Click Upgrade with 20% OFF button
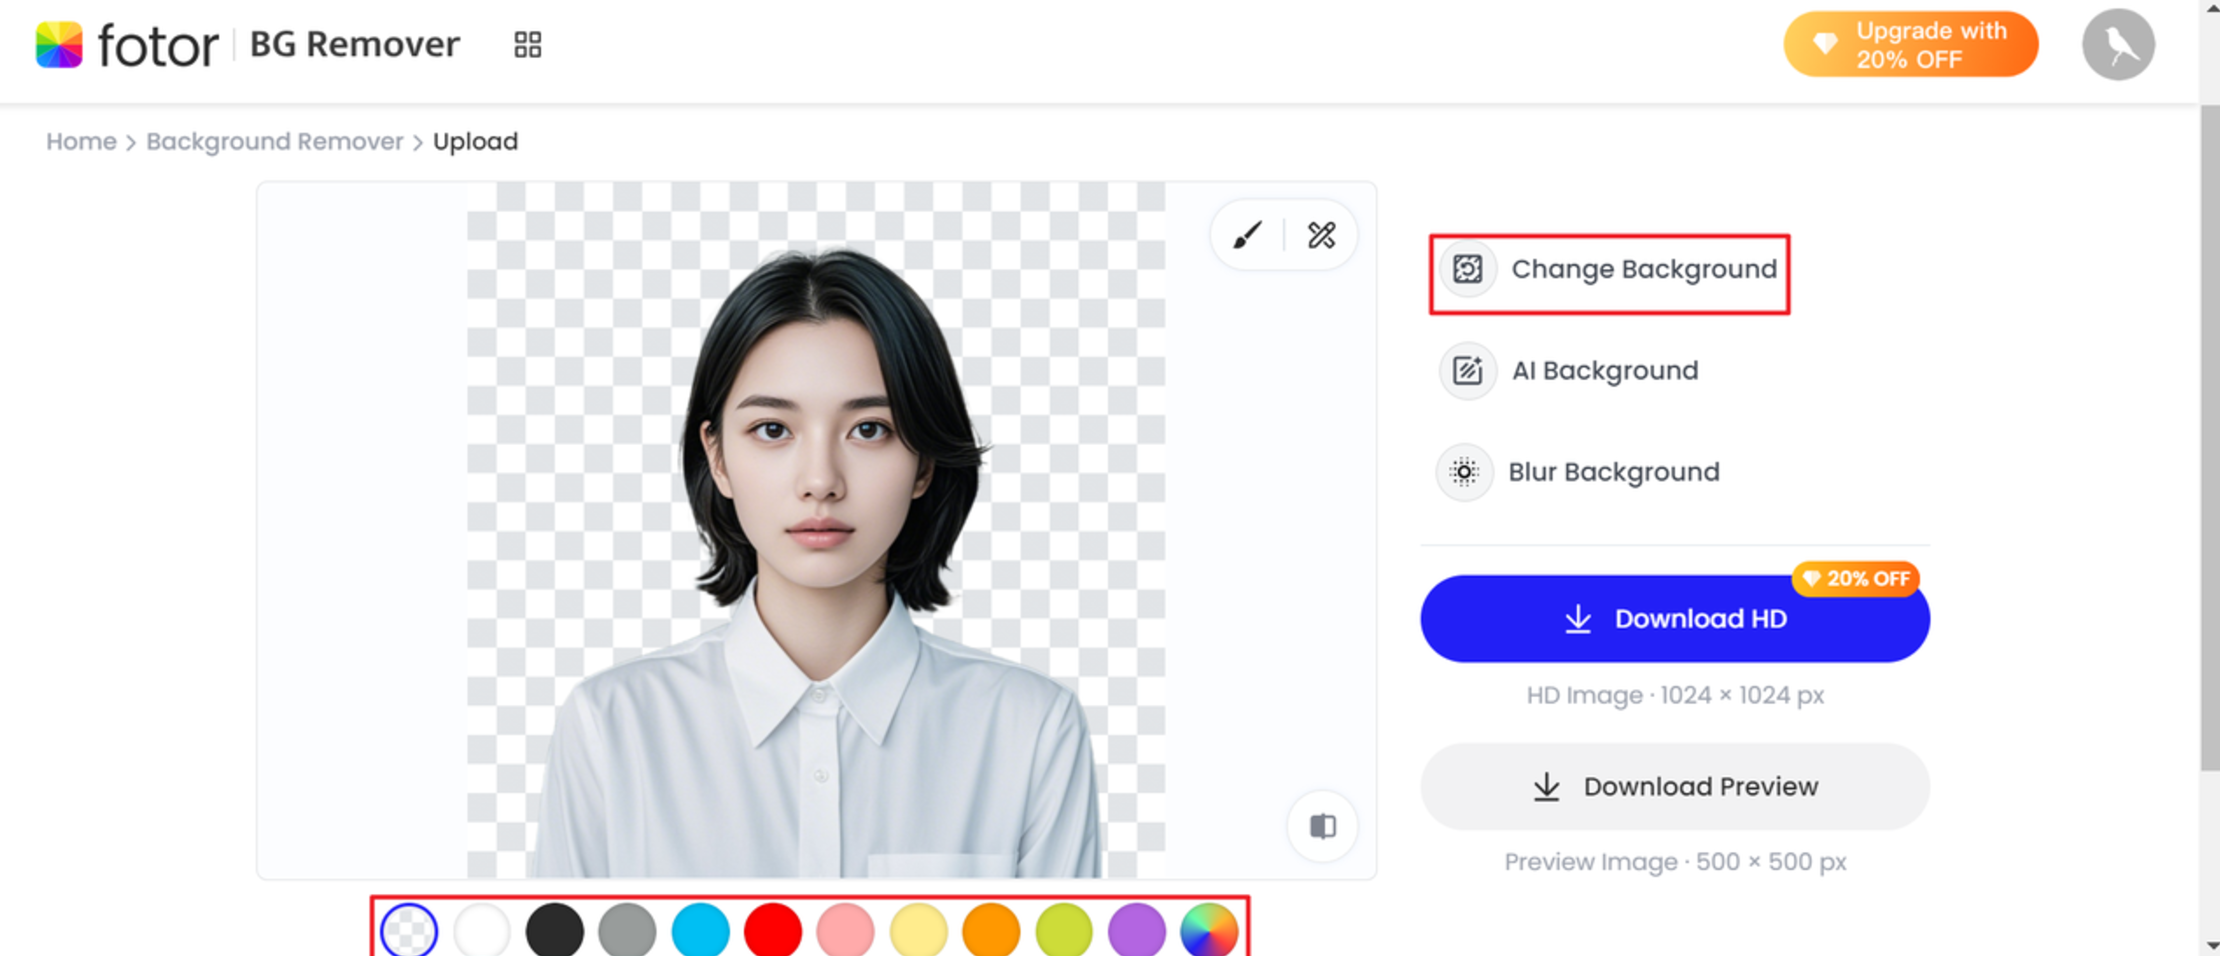This screenshot has width=2220, height=956. point(1910,45)
